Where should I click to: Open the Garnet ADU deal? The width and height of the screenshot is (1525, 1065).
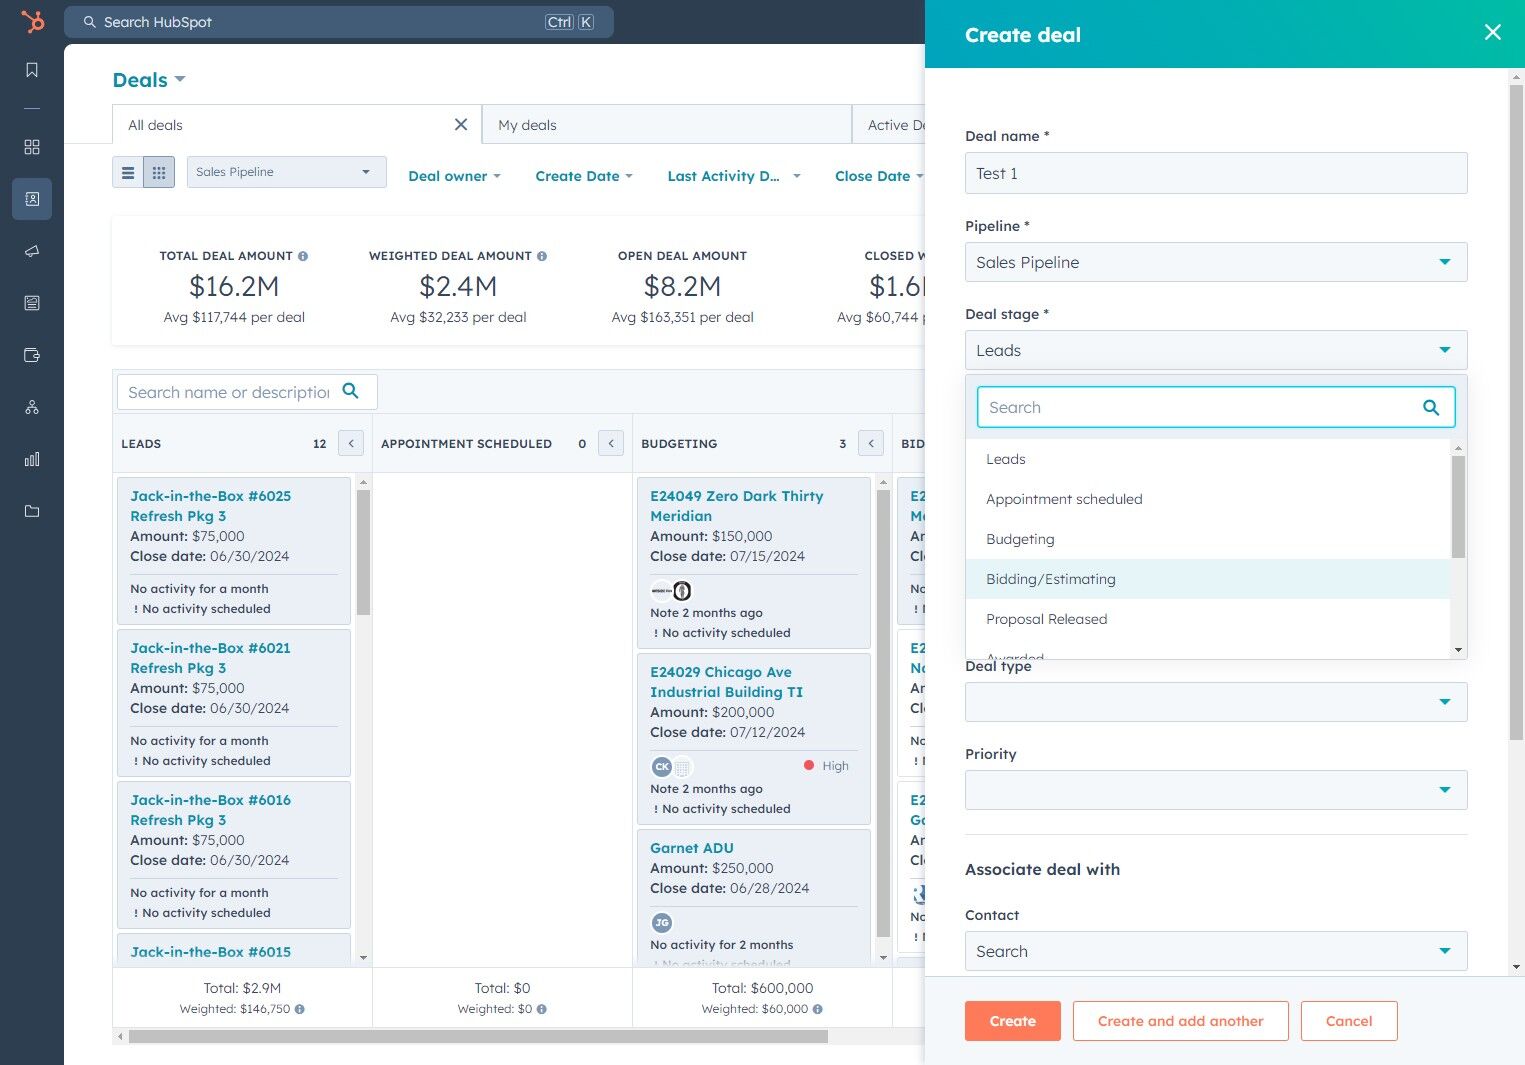click(x=692, y=848)
